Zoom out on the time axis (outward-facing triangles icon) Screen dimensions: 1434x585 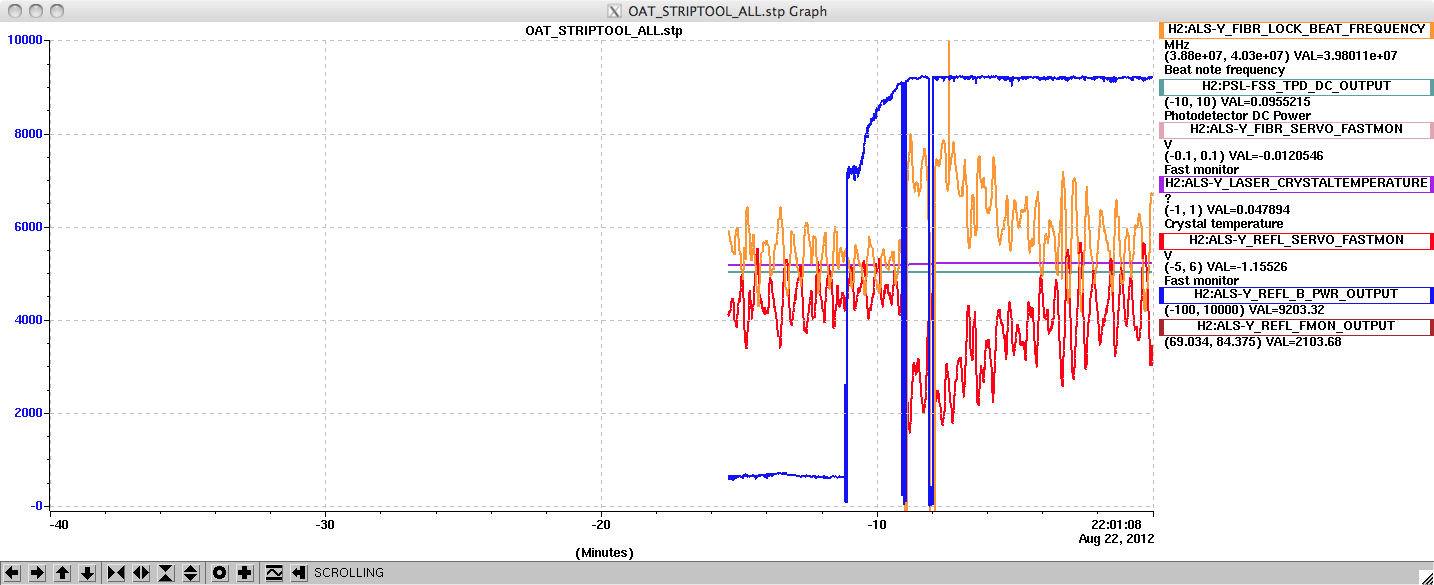point(141,573)
